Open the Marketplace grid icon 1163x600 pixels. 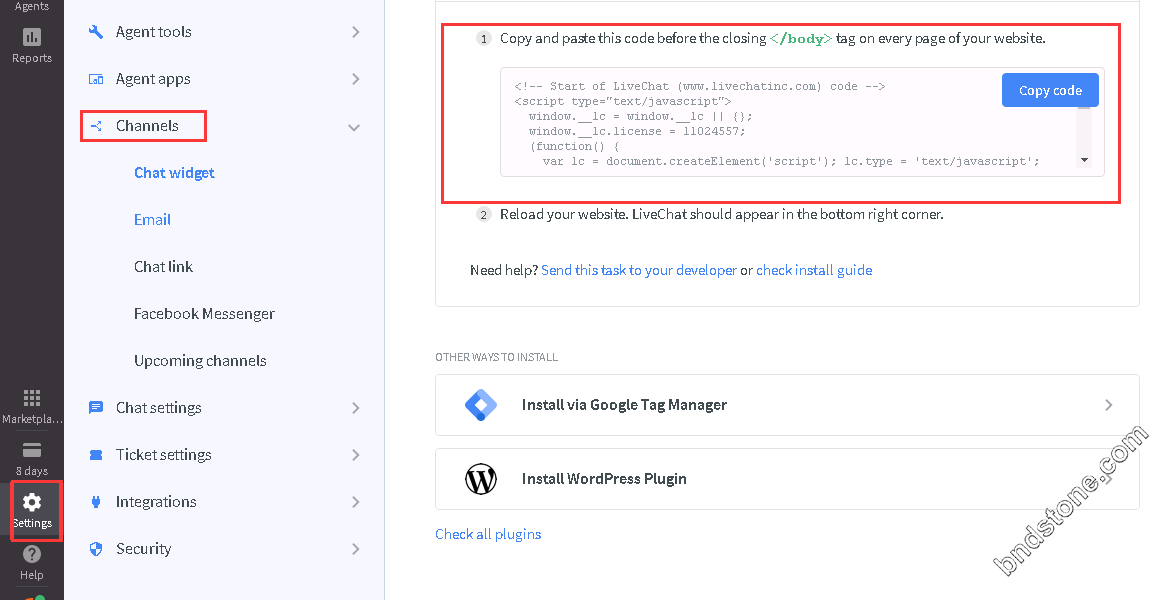[32, 398]
